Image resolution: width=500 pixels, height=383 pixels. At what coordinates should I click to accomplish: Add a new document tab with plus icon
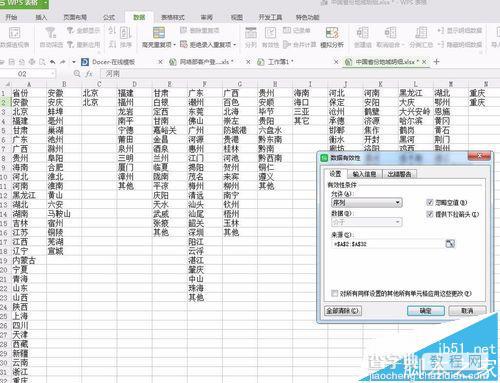[x=436, y=62]
